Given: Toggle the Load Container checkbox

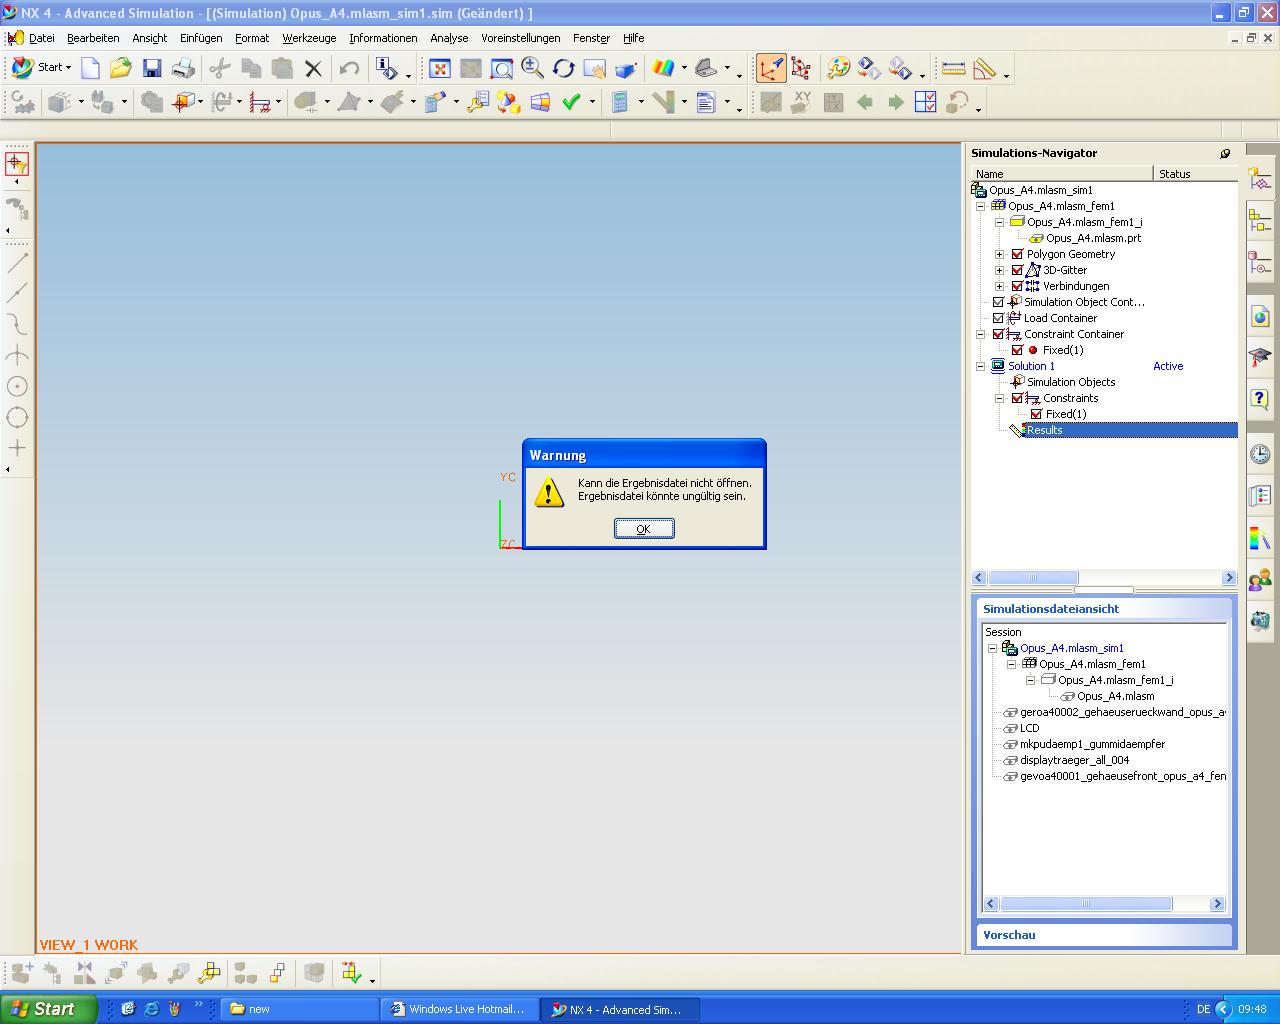Looking at the screenshot, I should 998,318.
